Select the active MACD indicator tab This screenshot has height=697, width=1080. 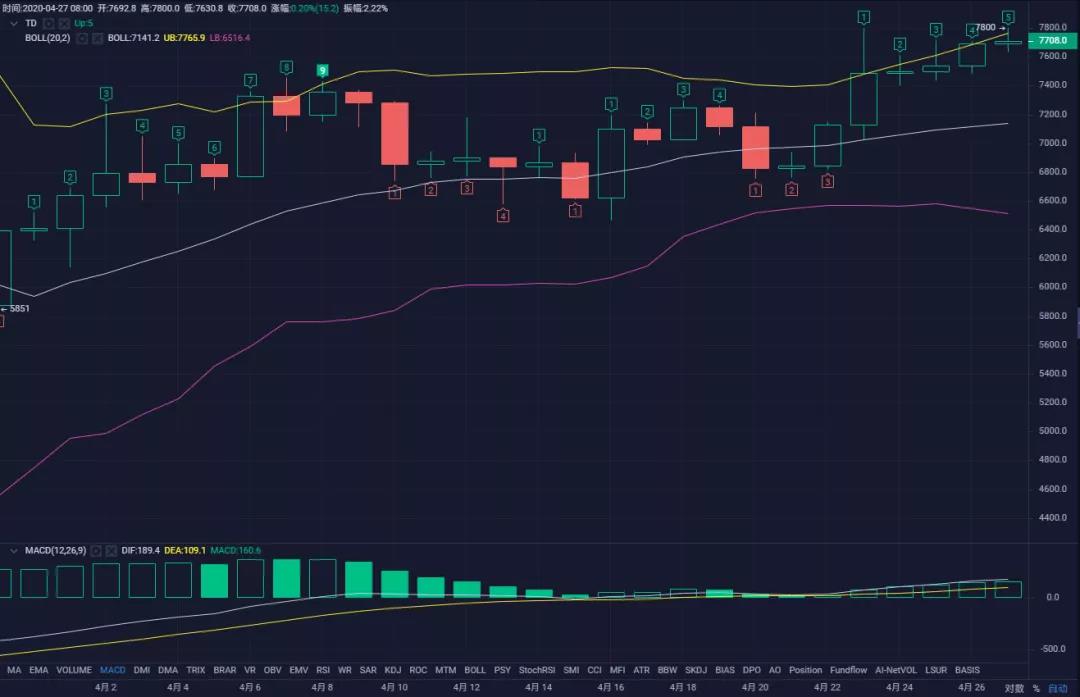[x=113, y=669]
